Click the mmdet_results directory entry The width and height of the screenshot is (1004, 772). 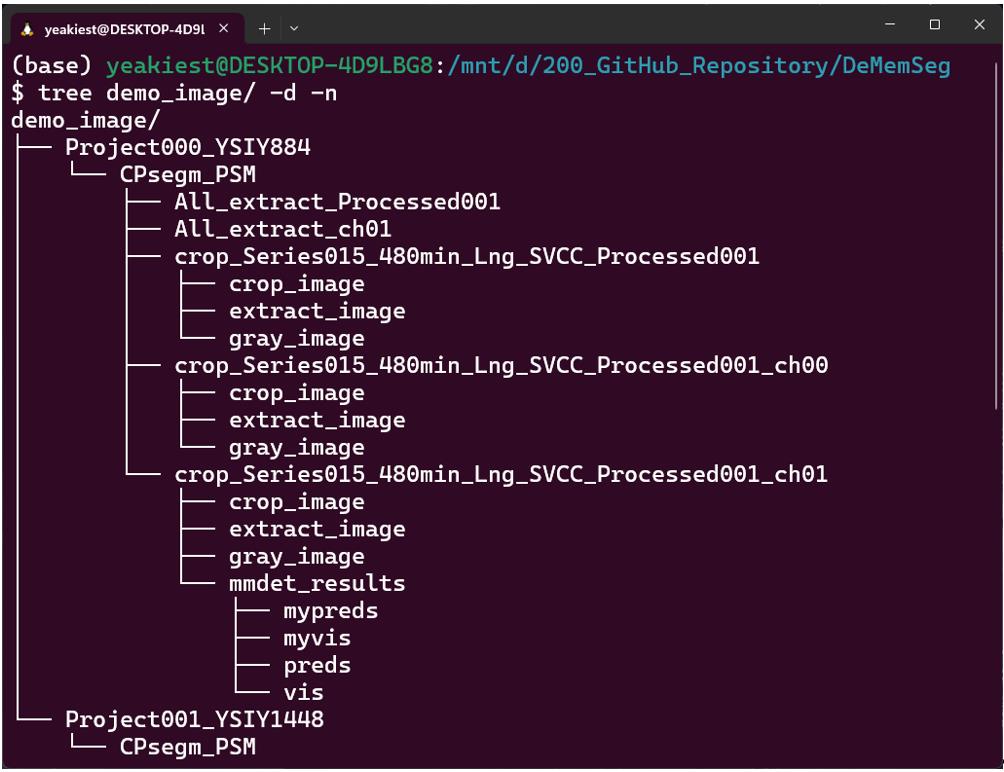317,583
